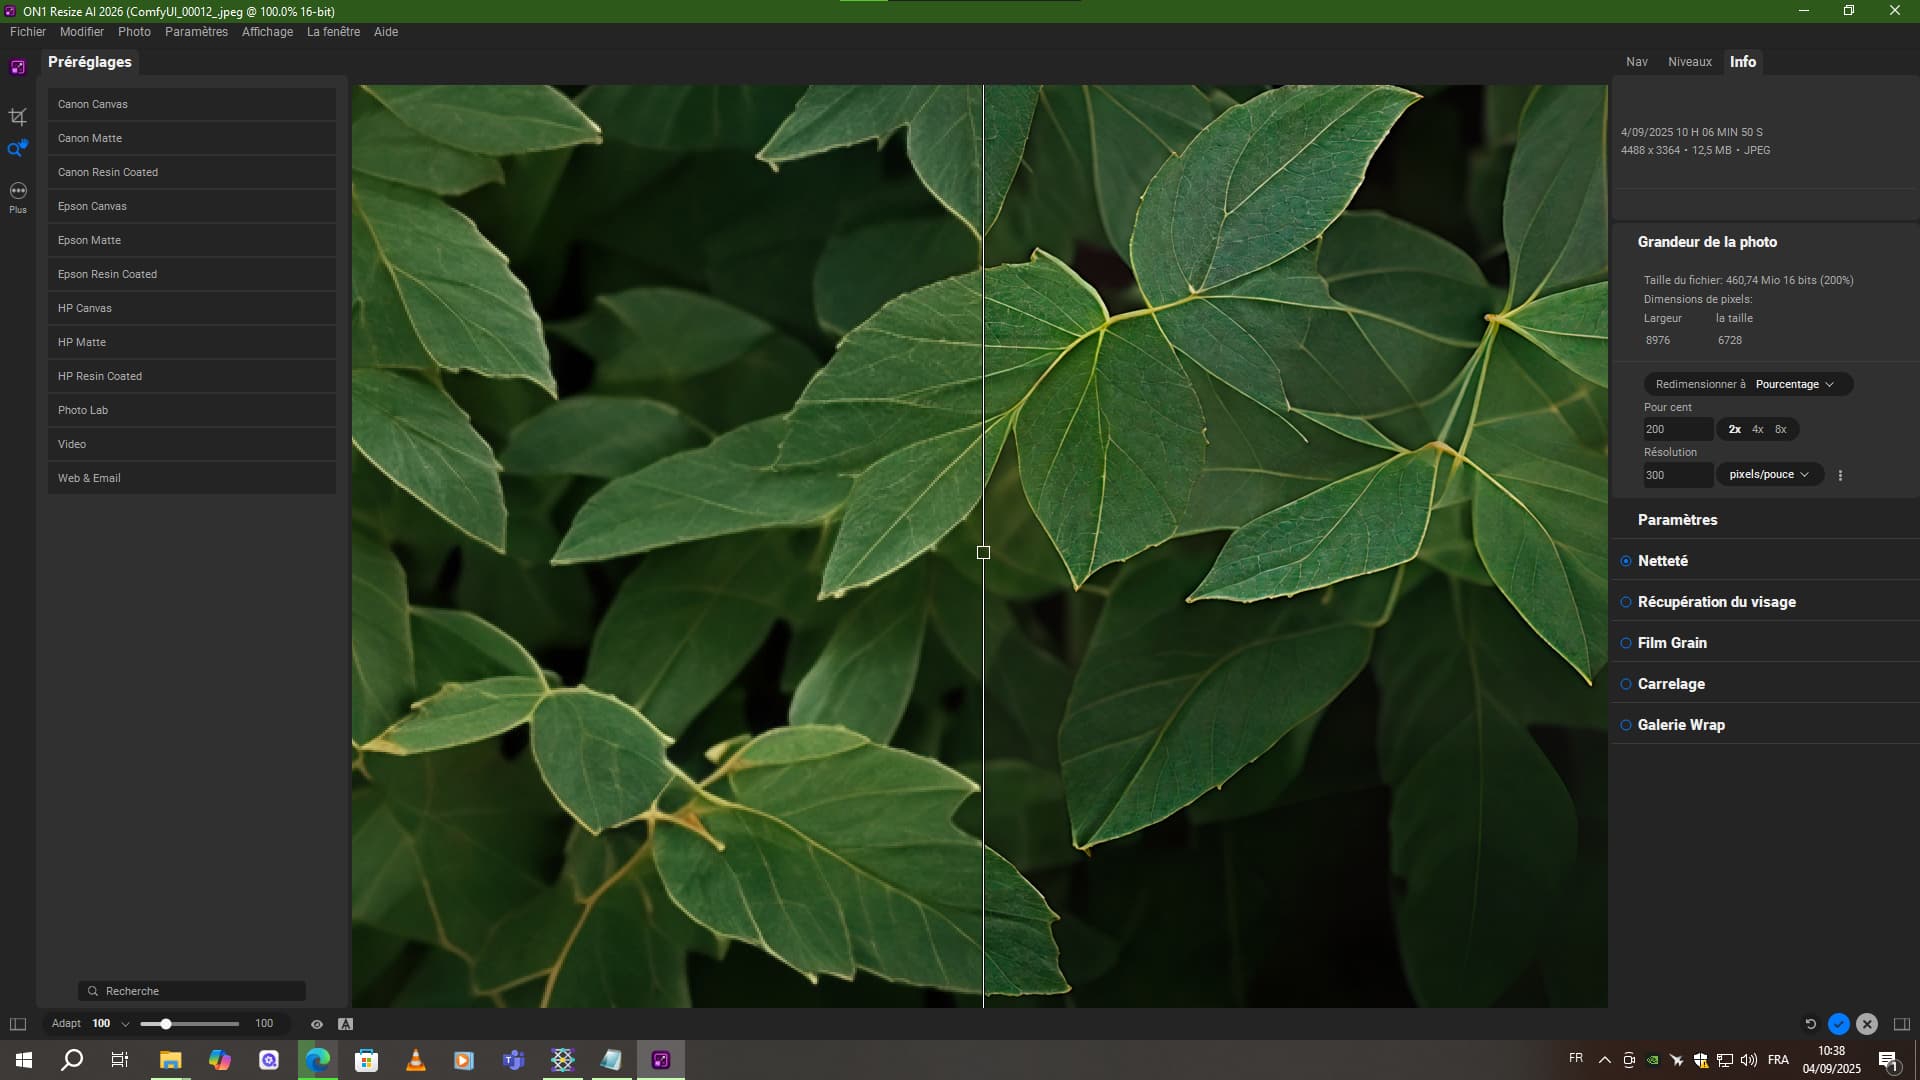This screenshot has height=1080, width=1920.
Task: Toggle the right panel visibility icon
Action: [1902, 1024]
